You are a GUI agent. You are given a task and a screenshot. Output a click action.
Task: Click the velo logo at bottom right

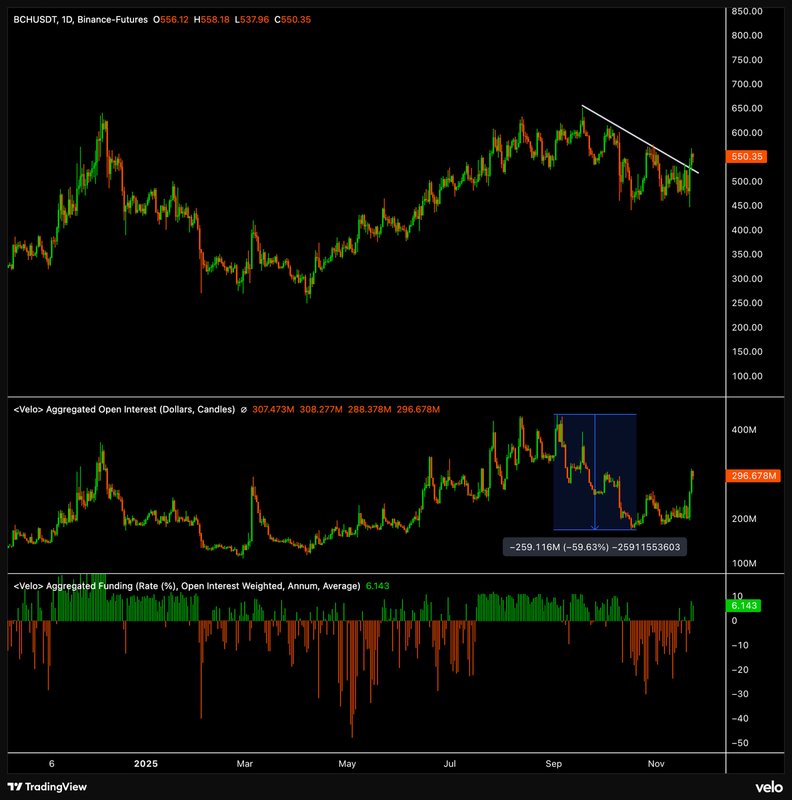[x=767, y=787]
